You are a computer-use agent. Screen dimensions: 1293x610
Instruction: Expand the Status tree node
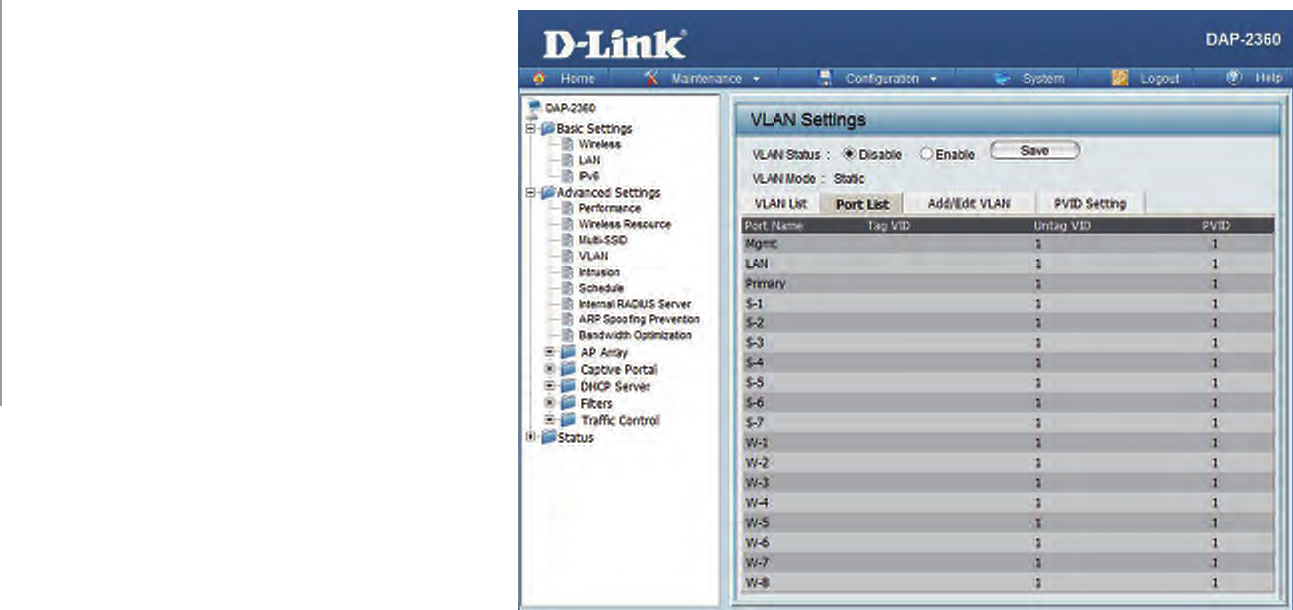point(531,438)
